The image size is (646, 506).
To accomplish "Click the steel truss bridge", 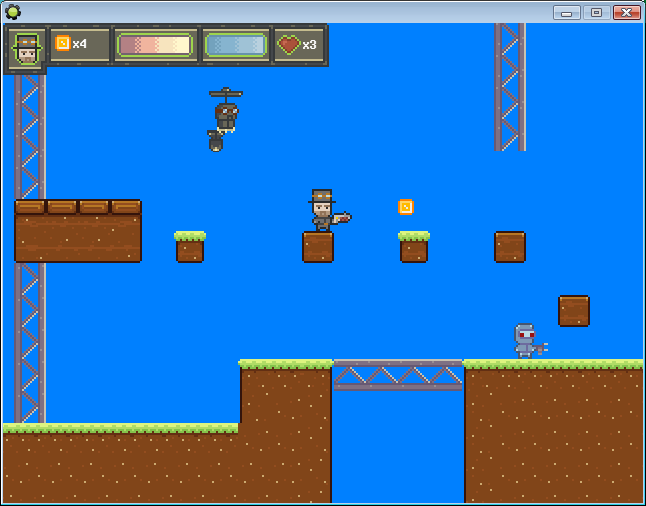I will pos(398,374).
